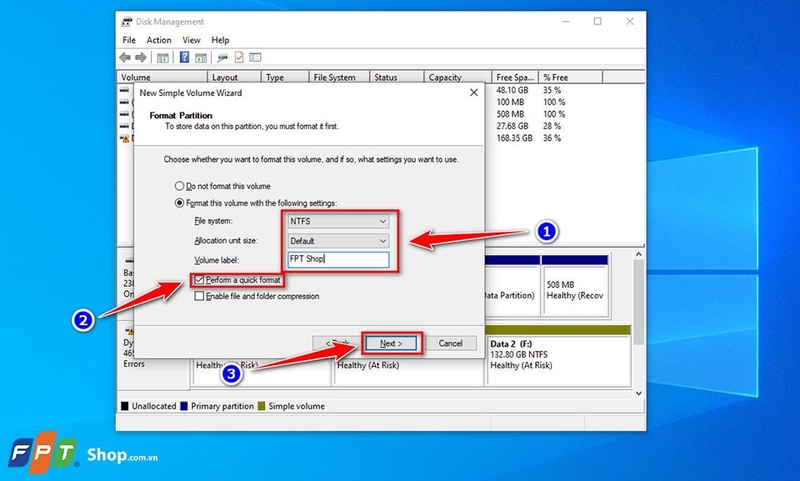This screenshot has height=481, width=800.
Task: Click the Show/Hide Console Tree icon
Action: pos(163,58)
